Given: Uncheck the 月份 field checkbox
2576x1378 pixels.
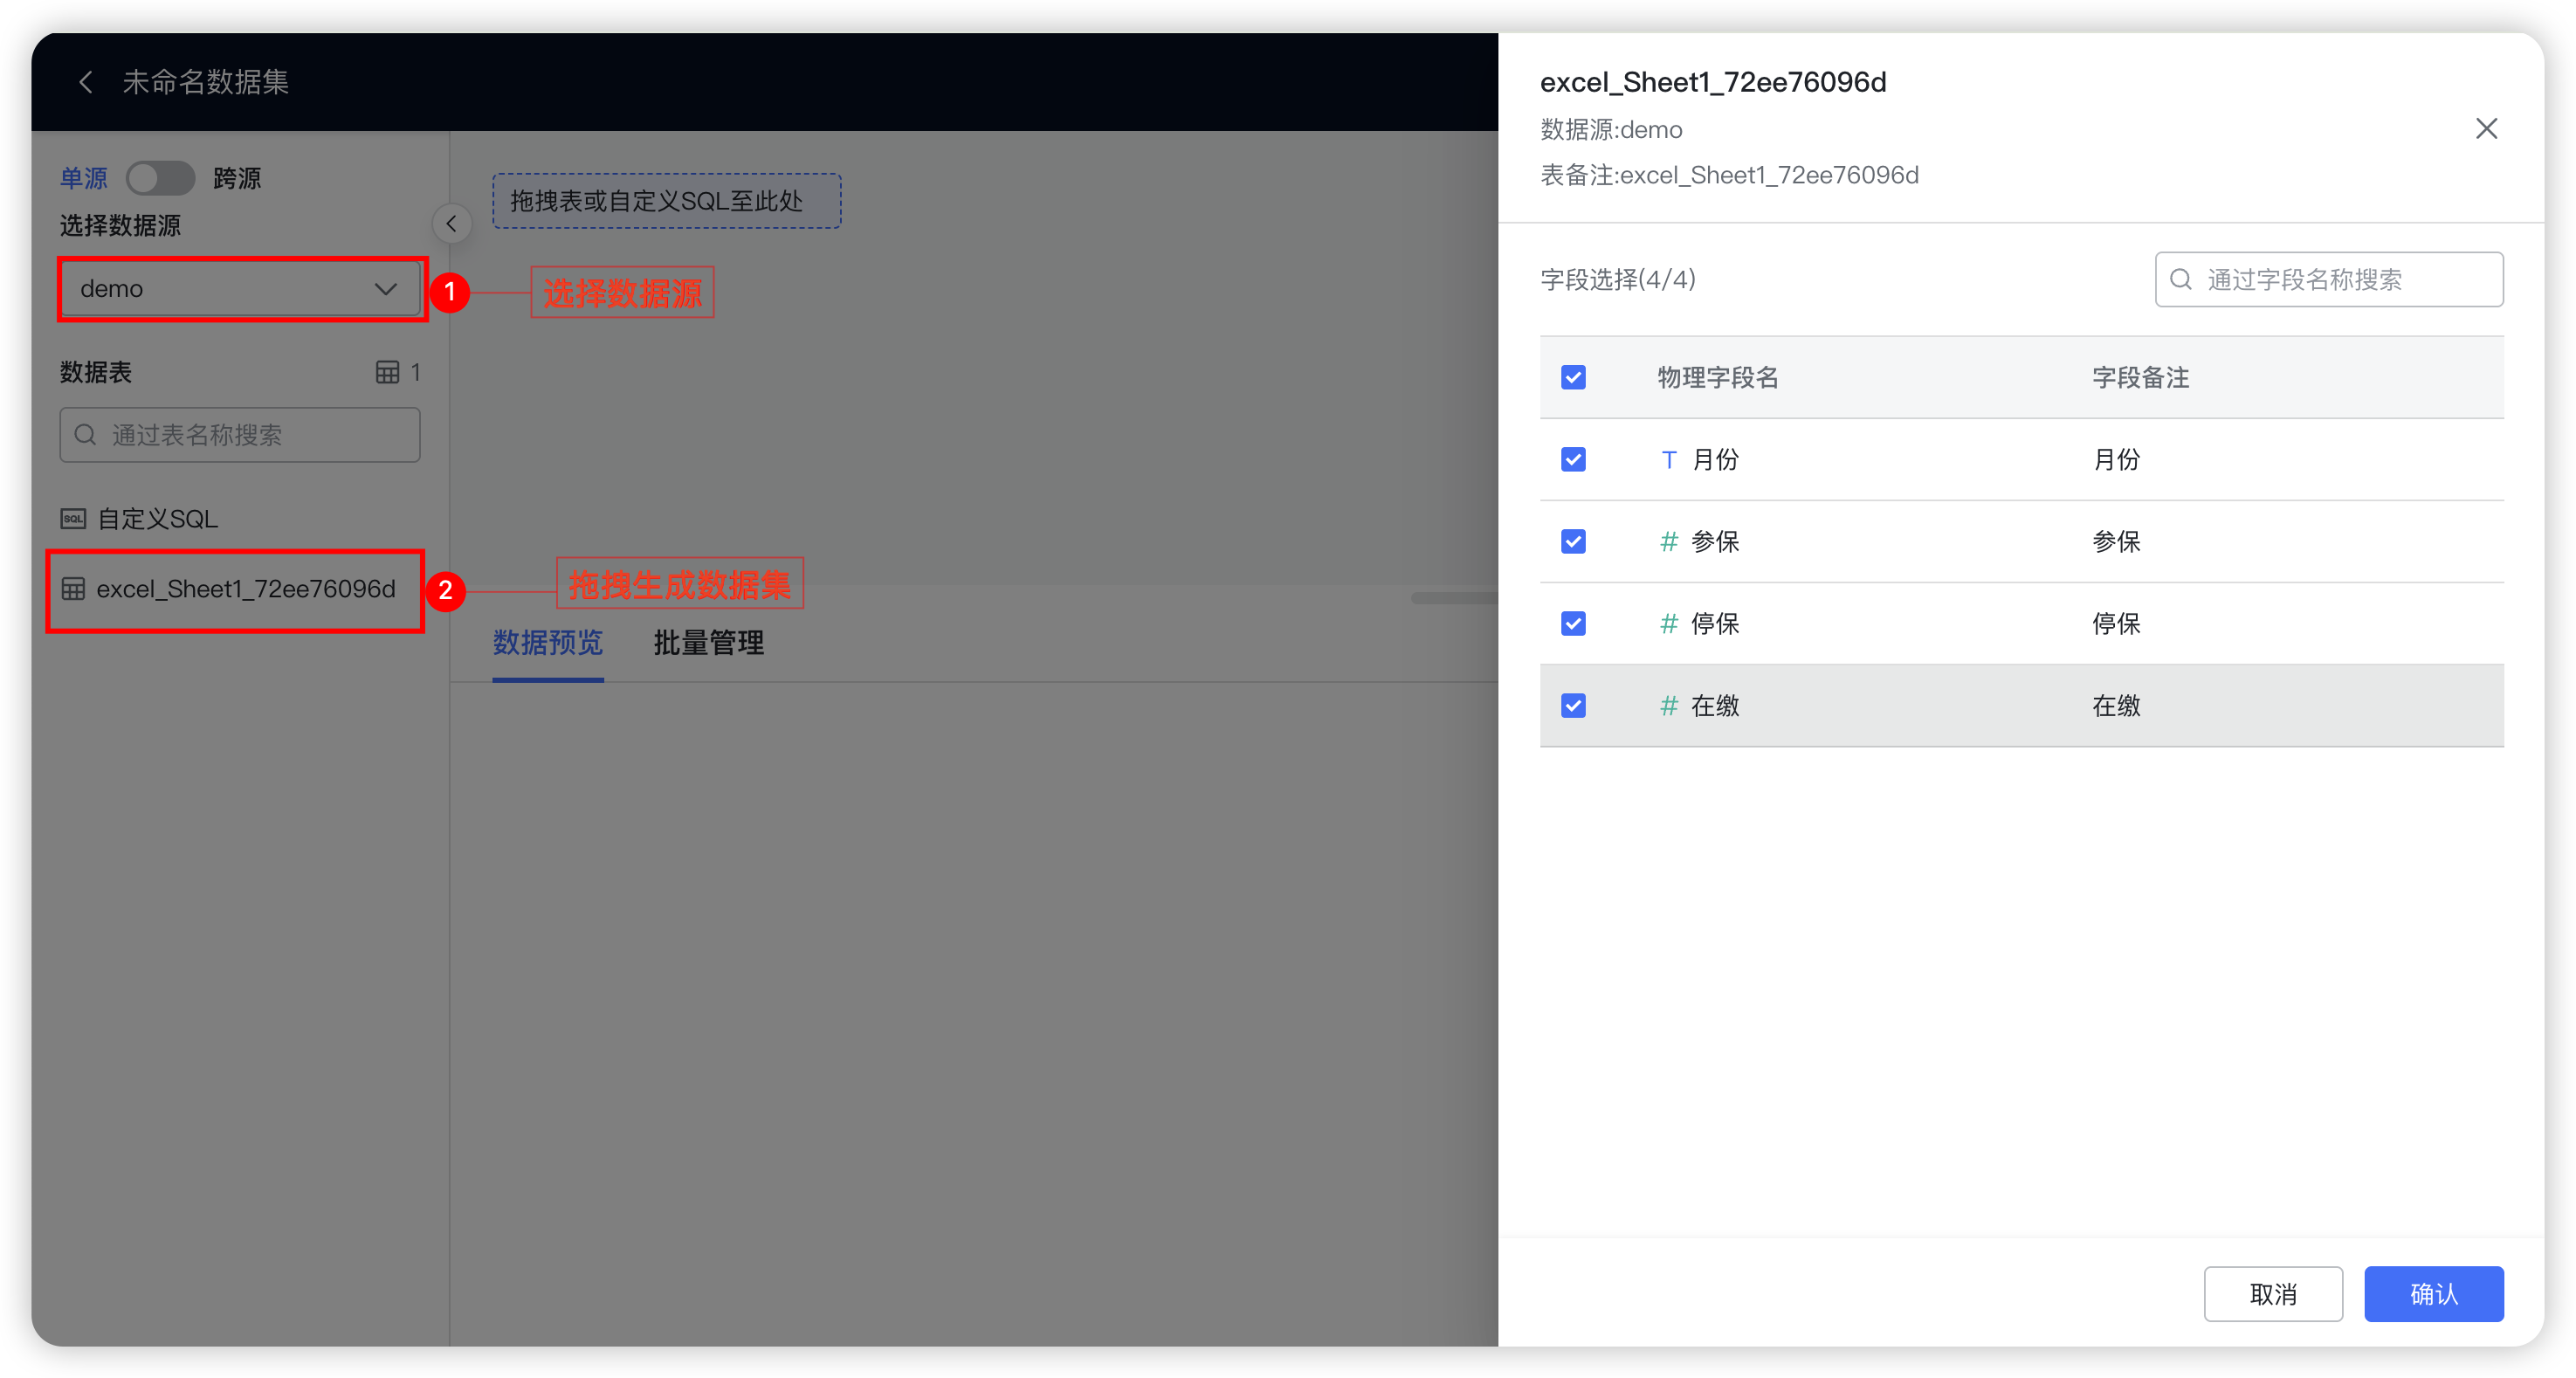Looking at the screenshot, I should 1573,460.
